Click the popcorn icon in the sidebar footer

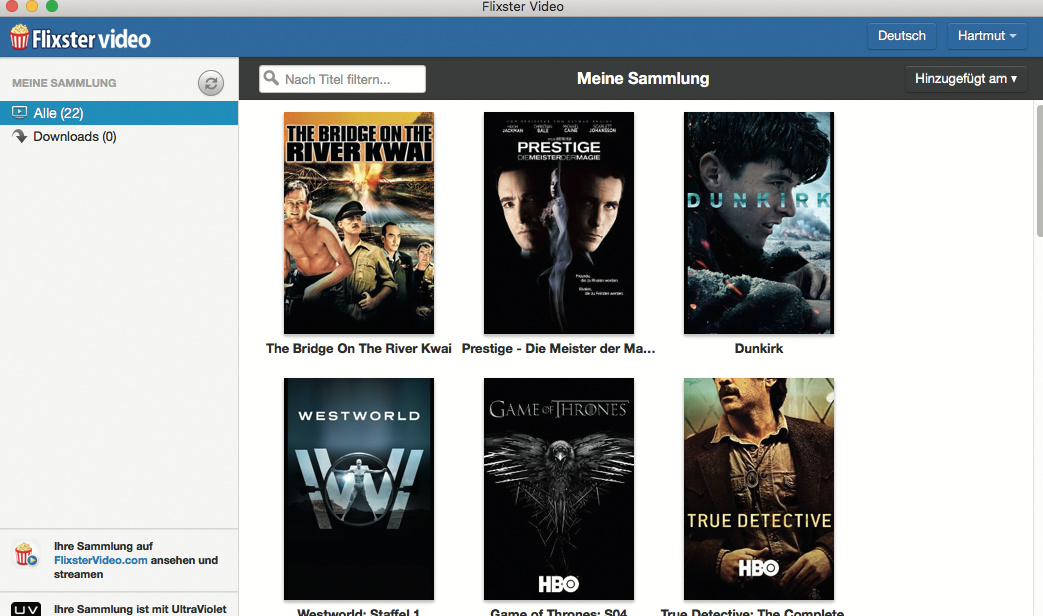tap(24, 554)
